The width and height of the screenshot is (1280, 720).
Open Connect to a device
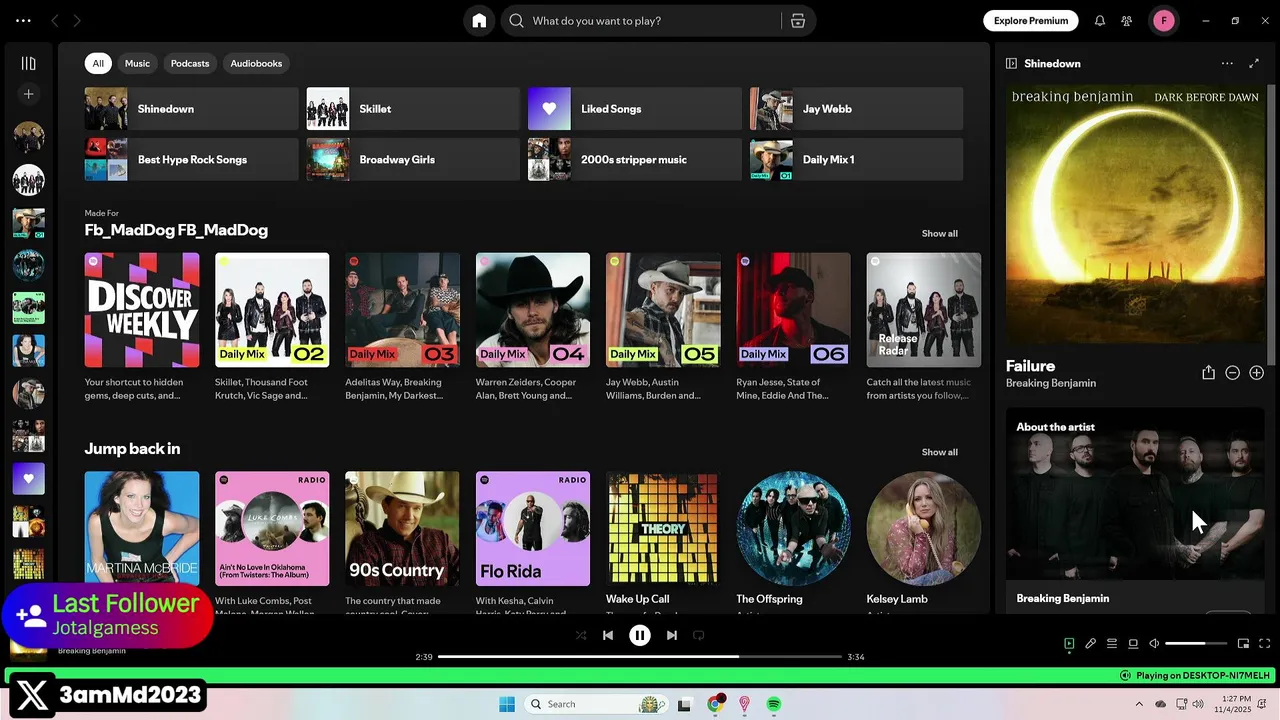[x=1133, y=644]
